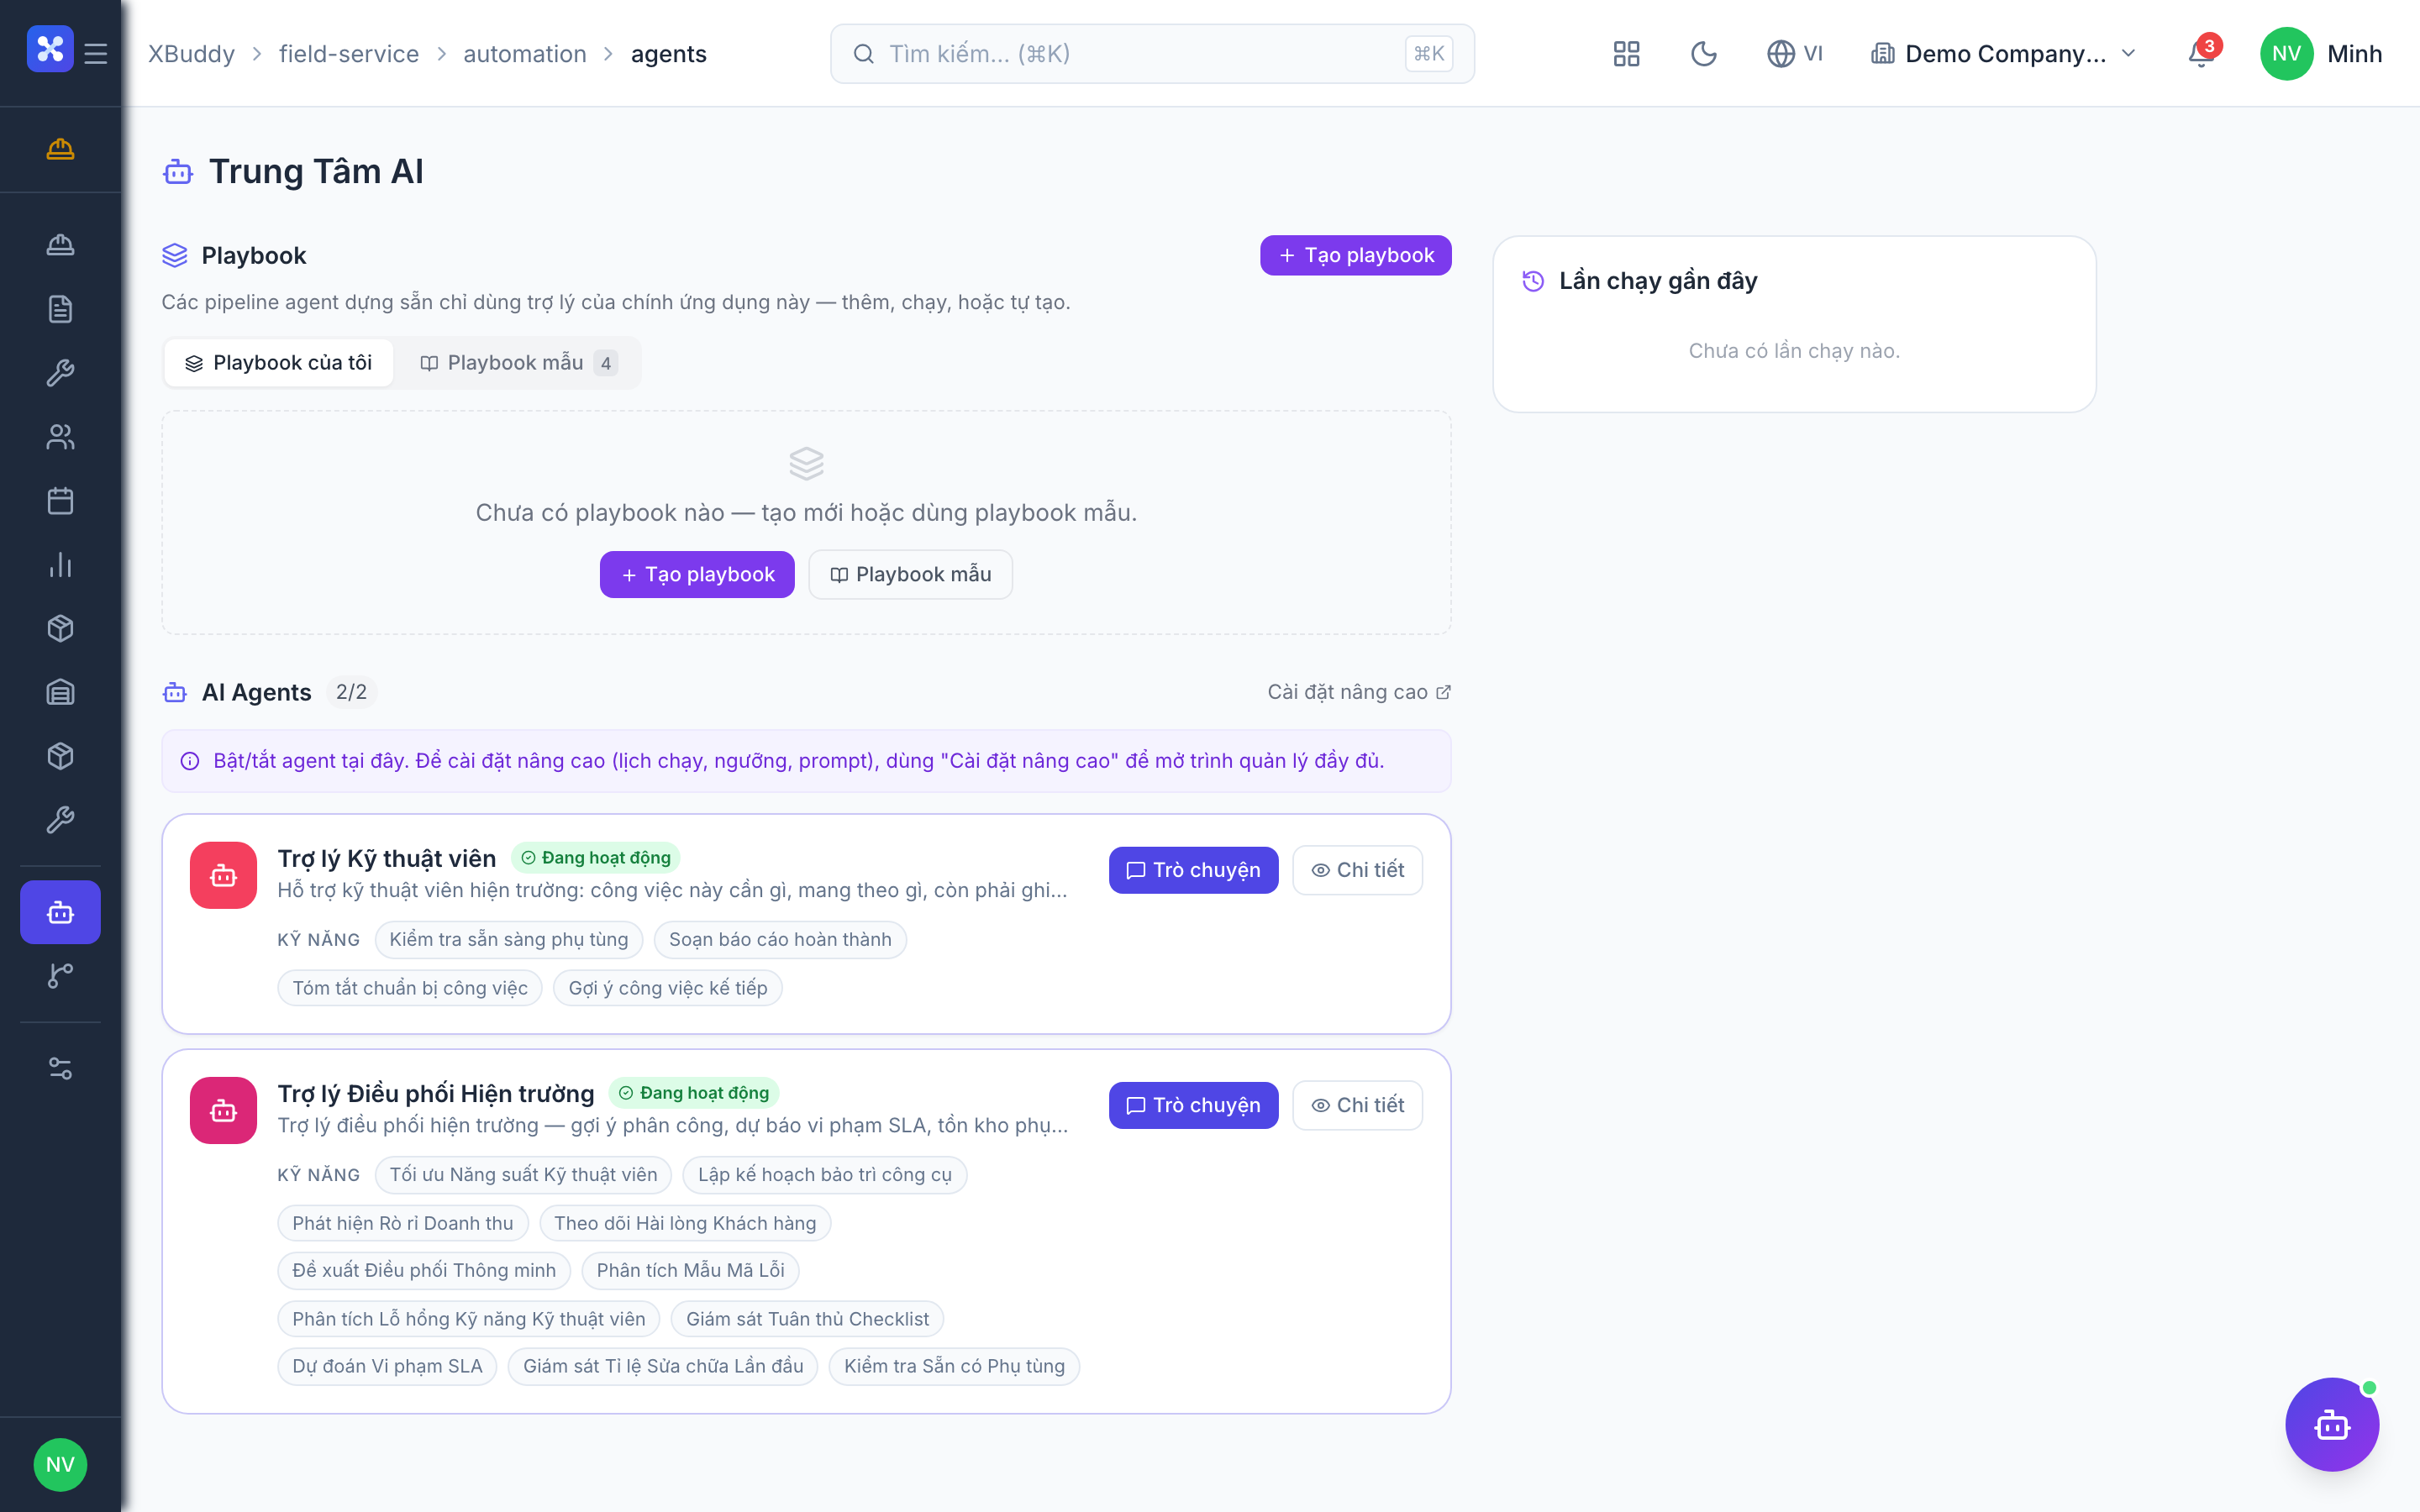
Task: Focus the Tìm kiếm search field
Action: (1152, 54)
